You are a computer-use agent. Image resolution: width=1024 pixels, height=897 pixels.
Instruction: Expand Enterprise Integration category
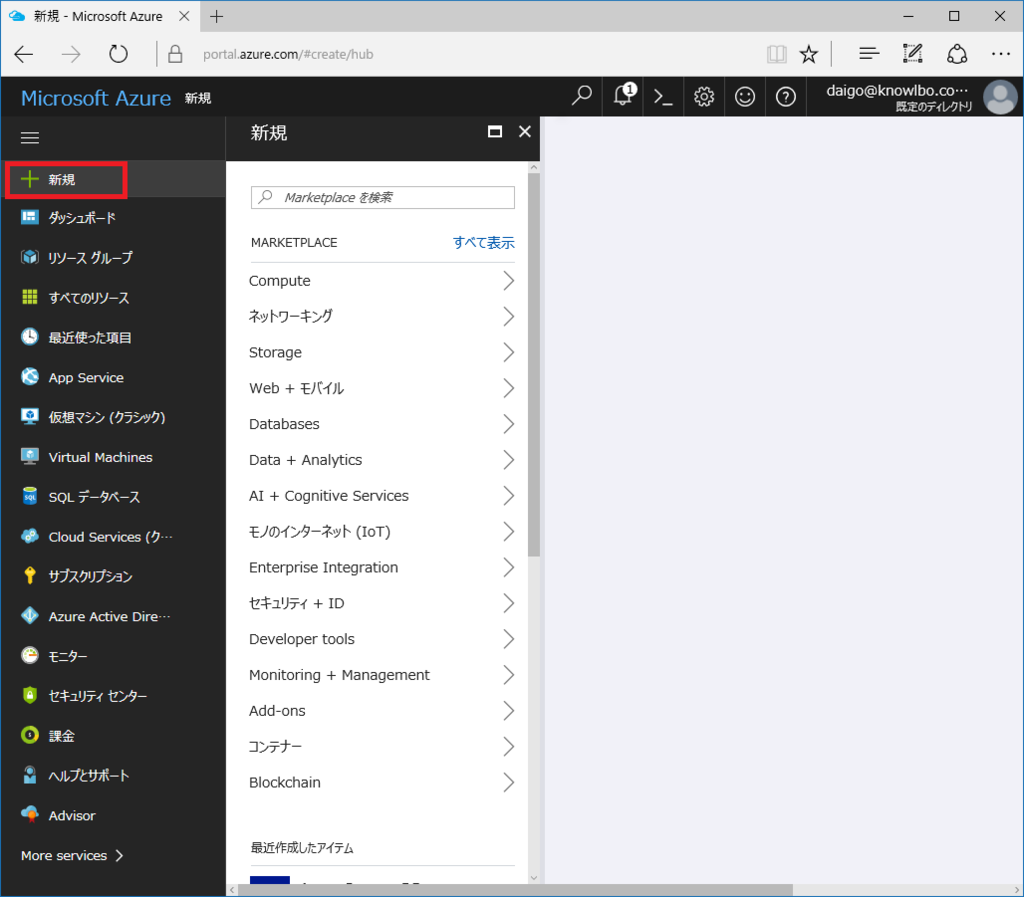click(x=381, y=568)
